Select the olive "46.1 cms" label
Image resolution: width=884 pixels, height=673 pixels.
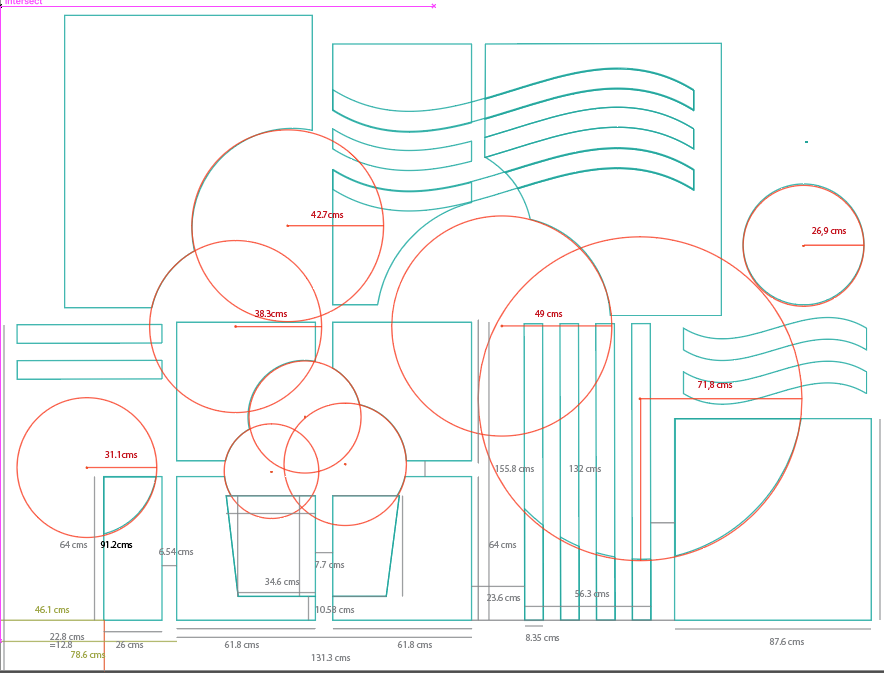tap(52, 610)
